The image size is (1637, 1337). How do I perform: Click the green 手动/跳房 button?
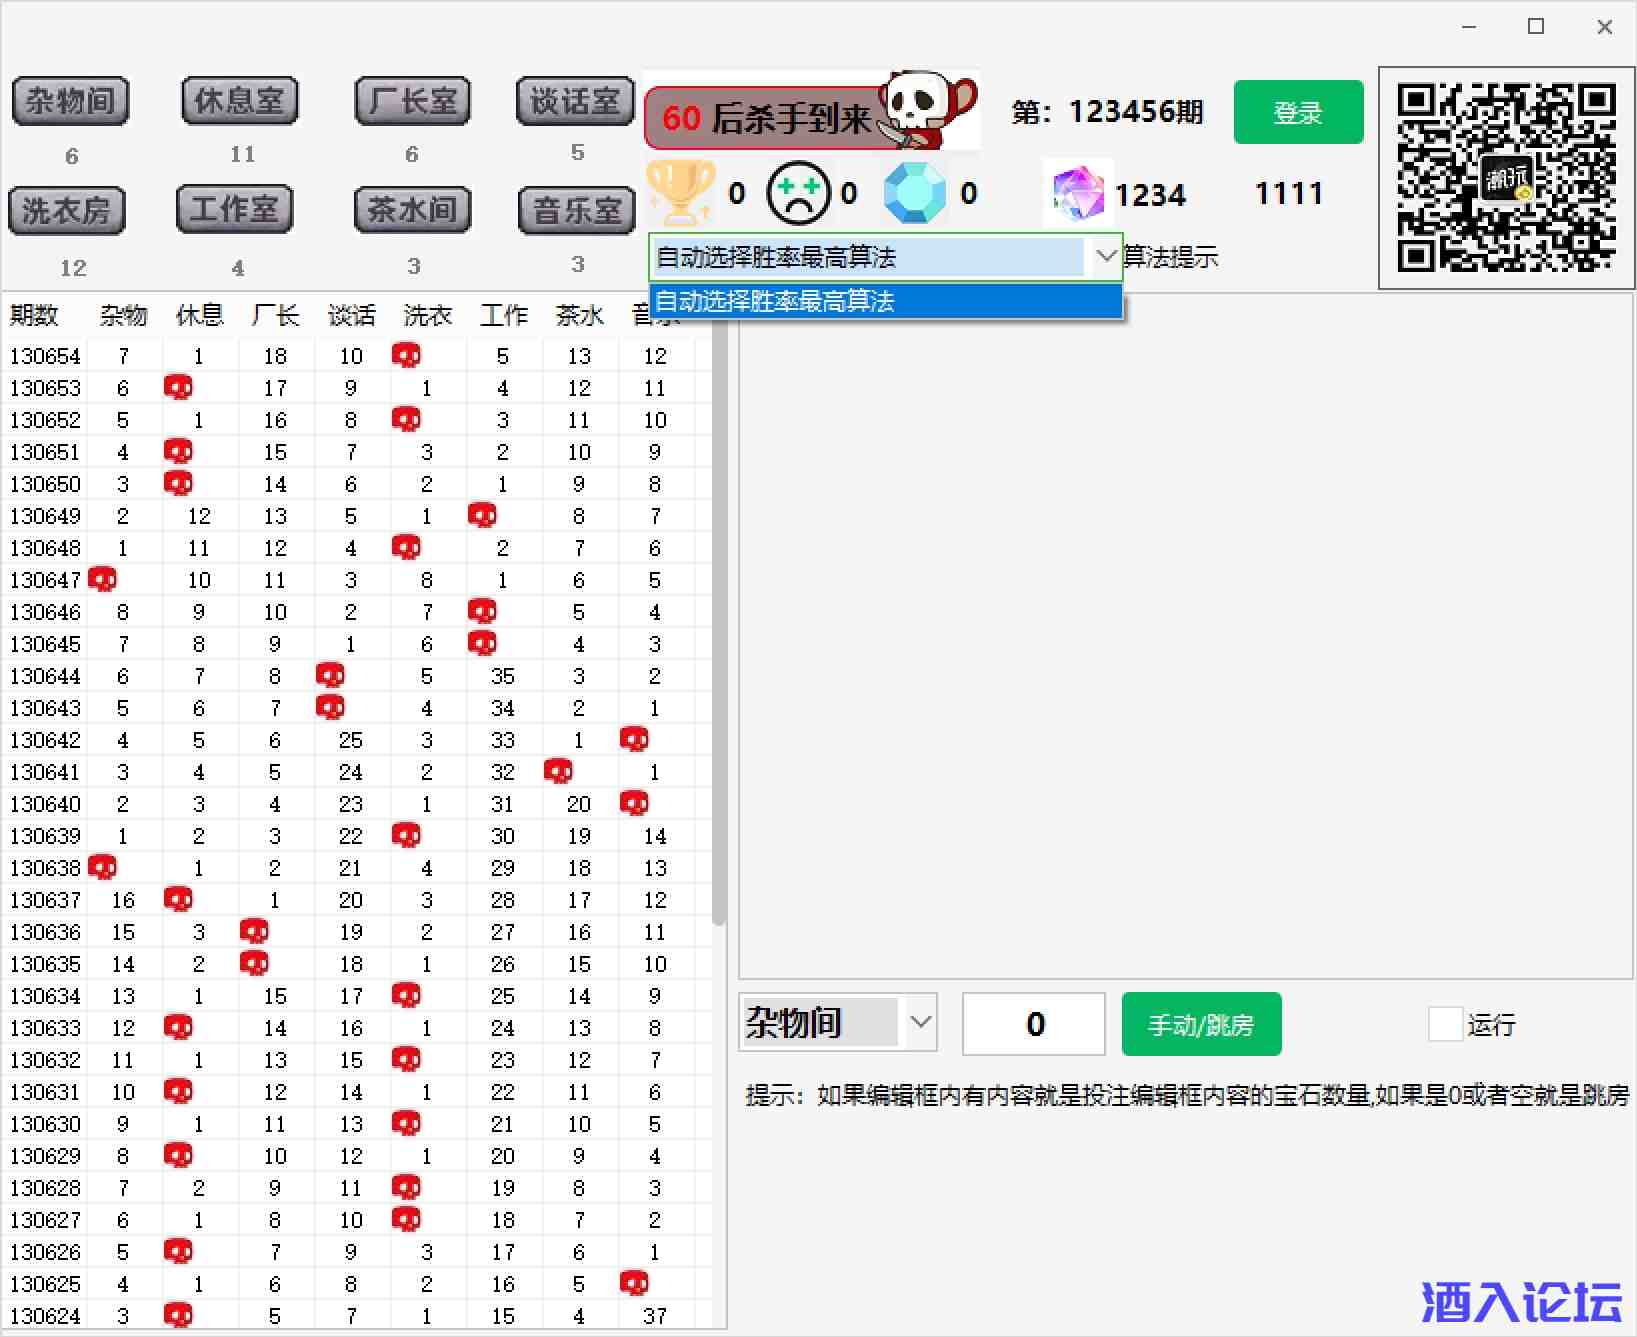tap(1201, 1024)
